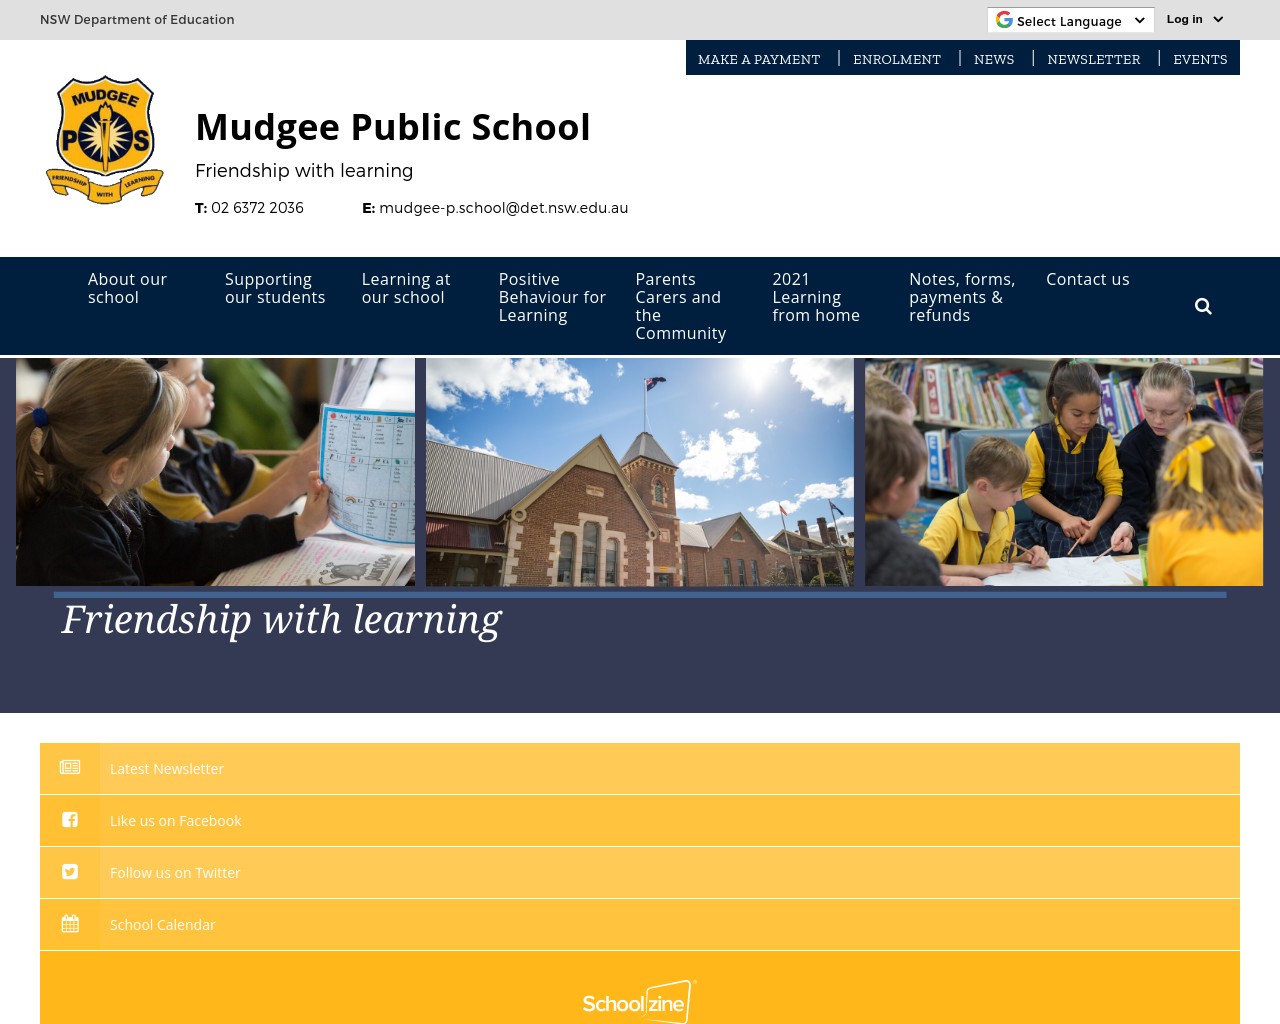Click the MAKE A PAYMENT link
This screenshot has width=1280, height=1024.
click(758, 59)
